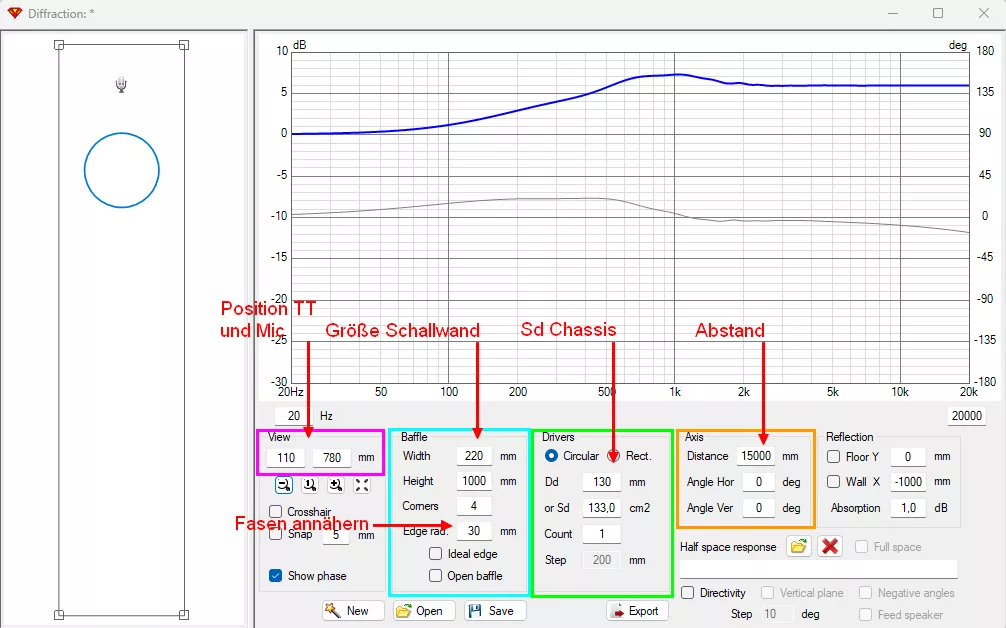Screen dimensions: 1006x628
Task: Click the zoom out magnifier icon
Action: [283, 485]
